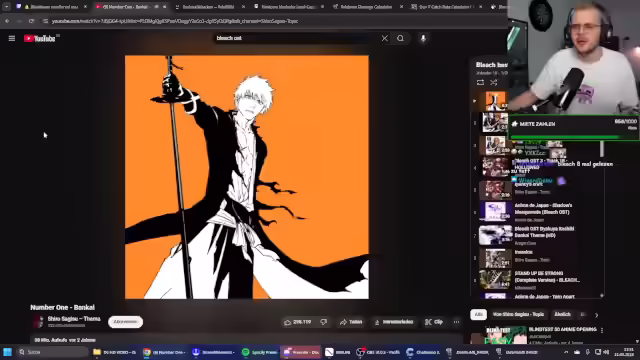
Task: Share the video via Teilen button
Action: [351, 322]
